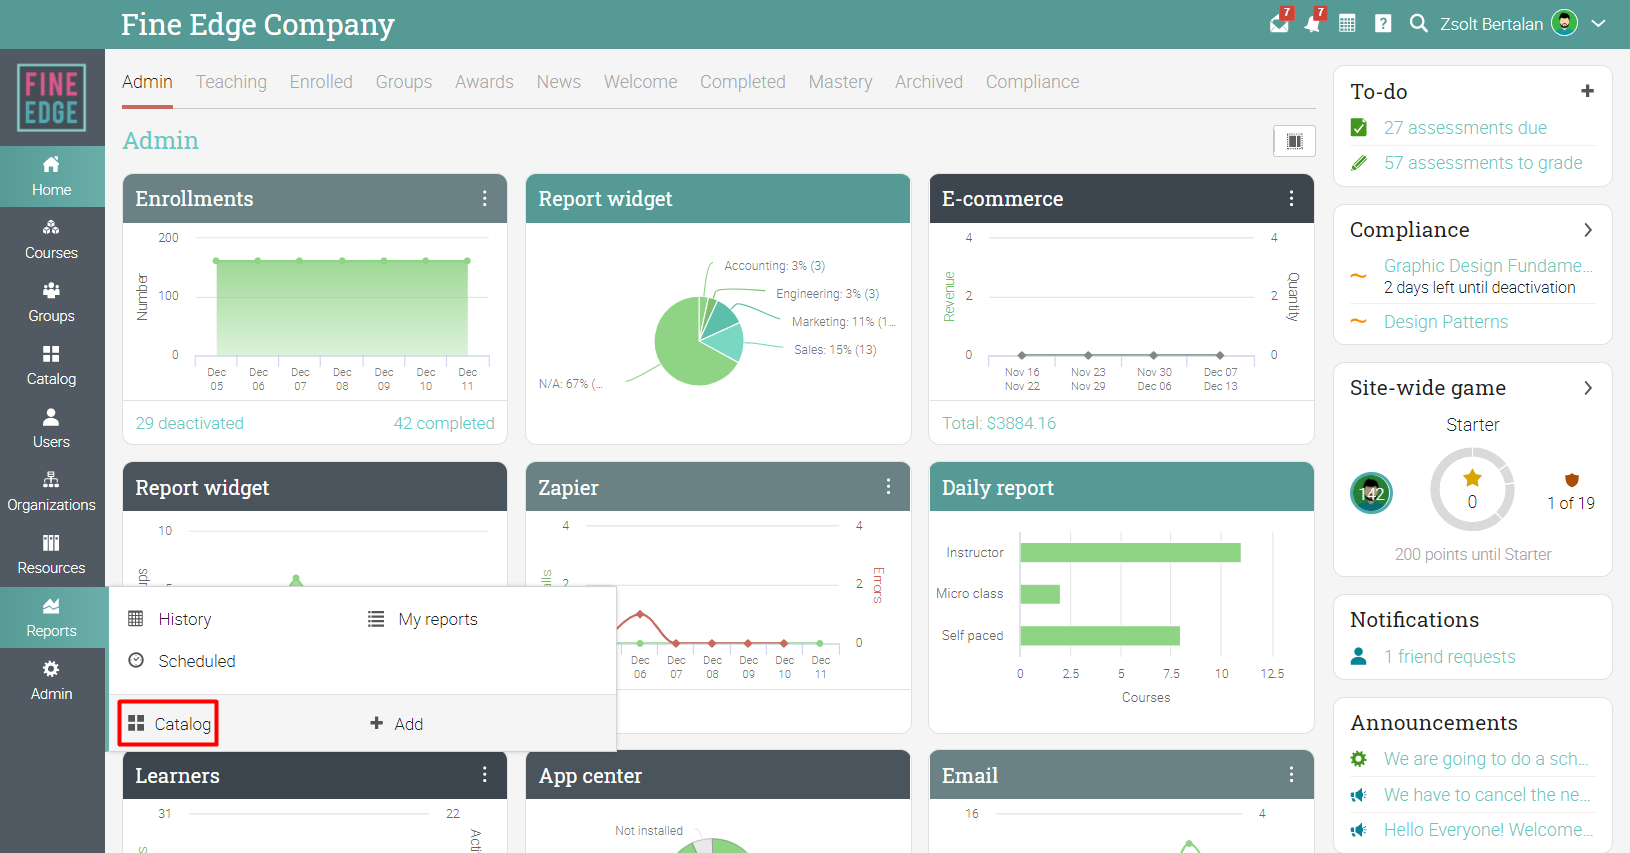Open Organizations in the left sidebar
The image size is (1630, 853).
click(51, 491)
